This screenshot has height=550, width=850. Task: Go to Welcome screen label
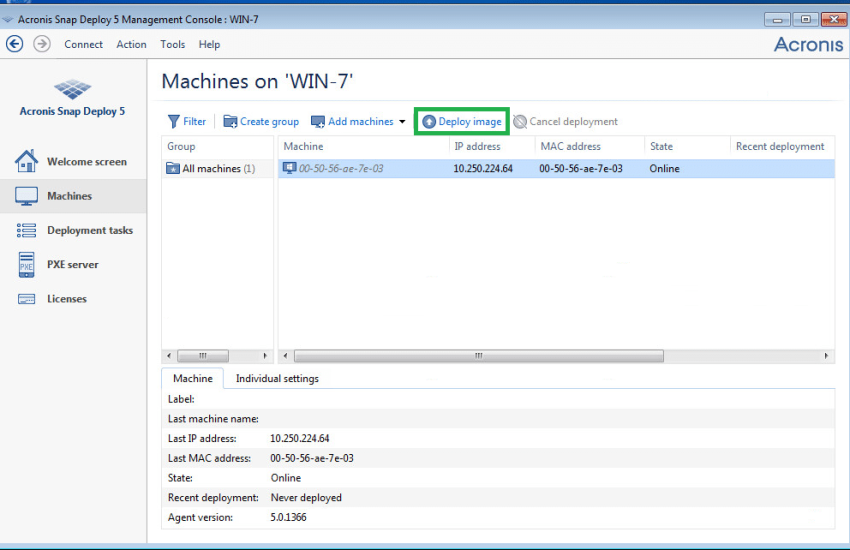[x=87, y=161]
